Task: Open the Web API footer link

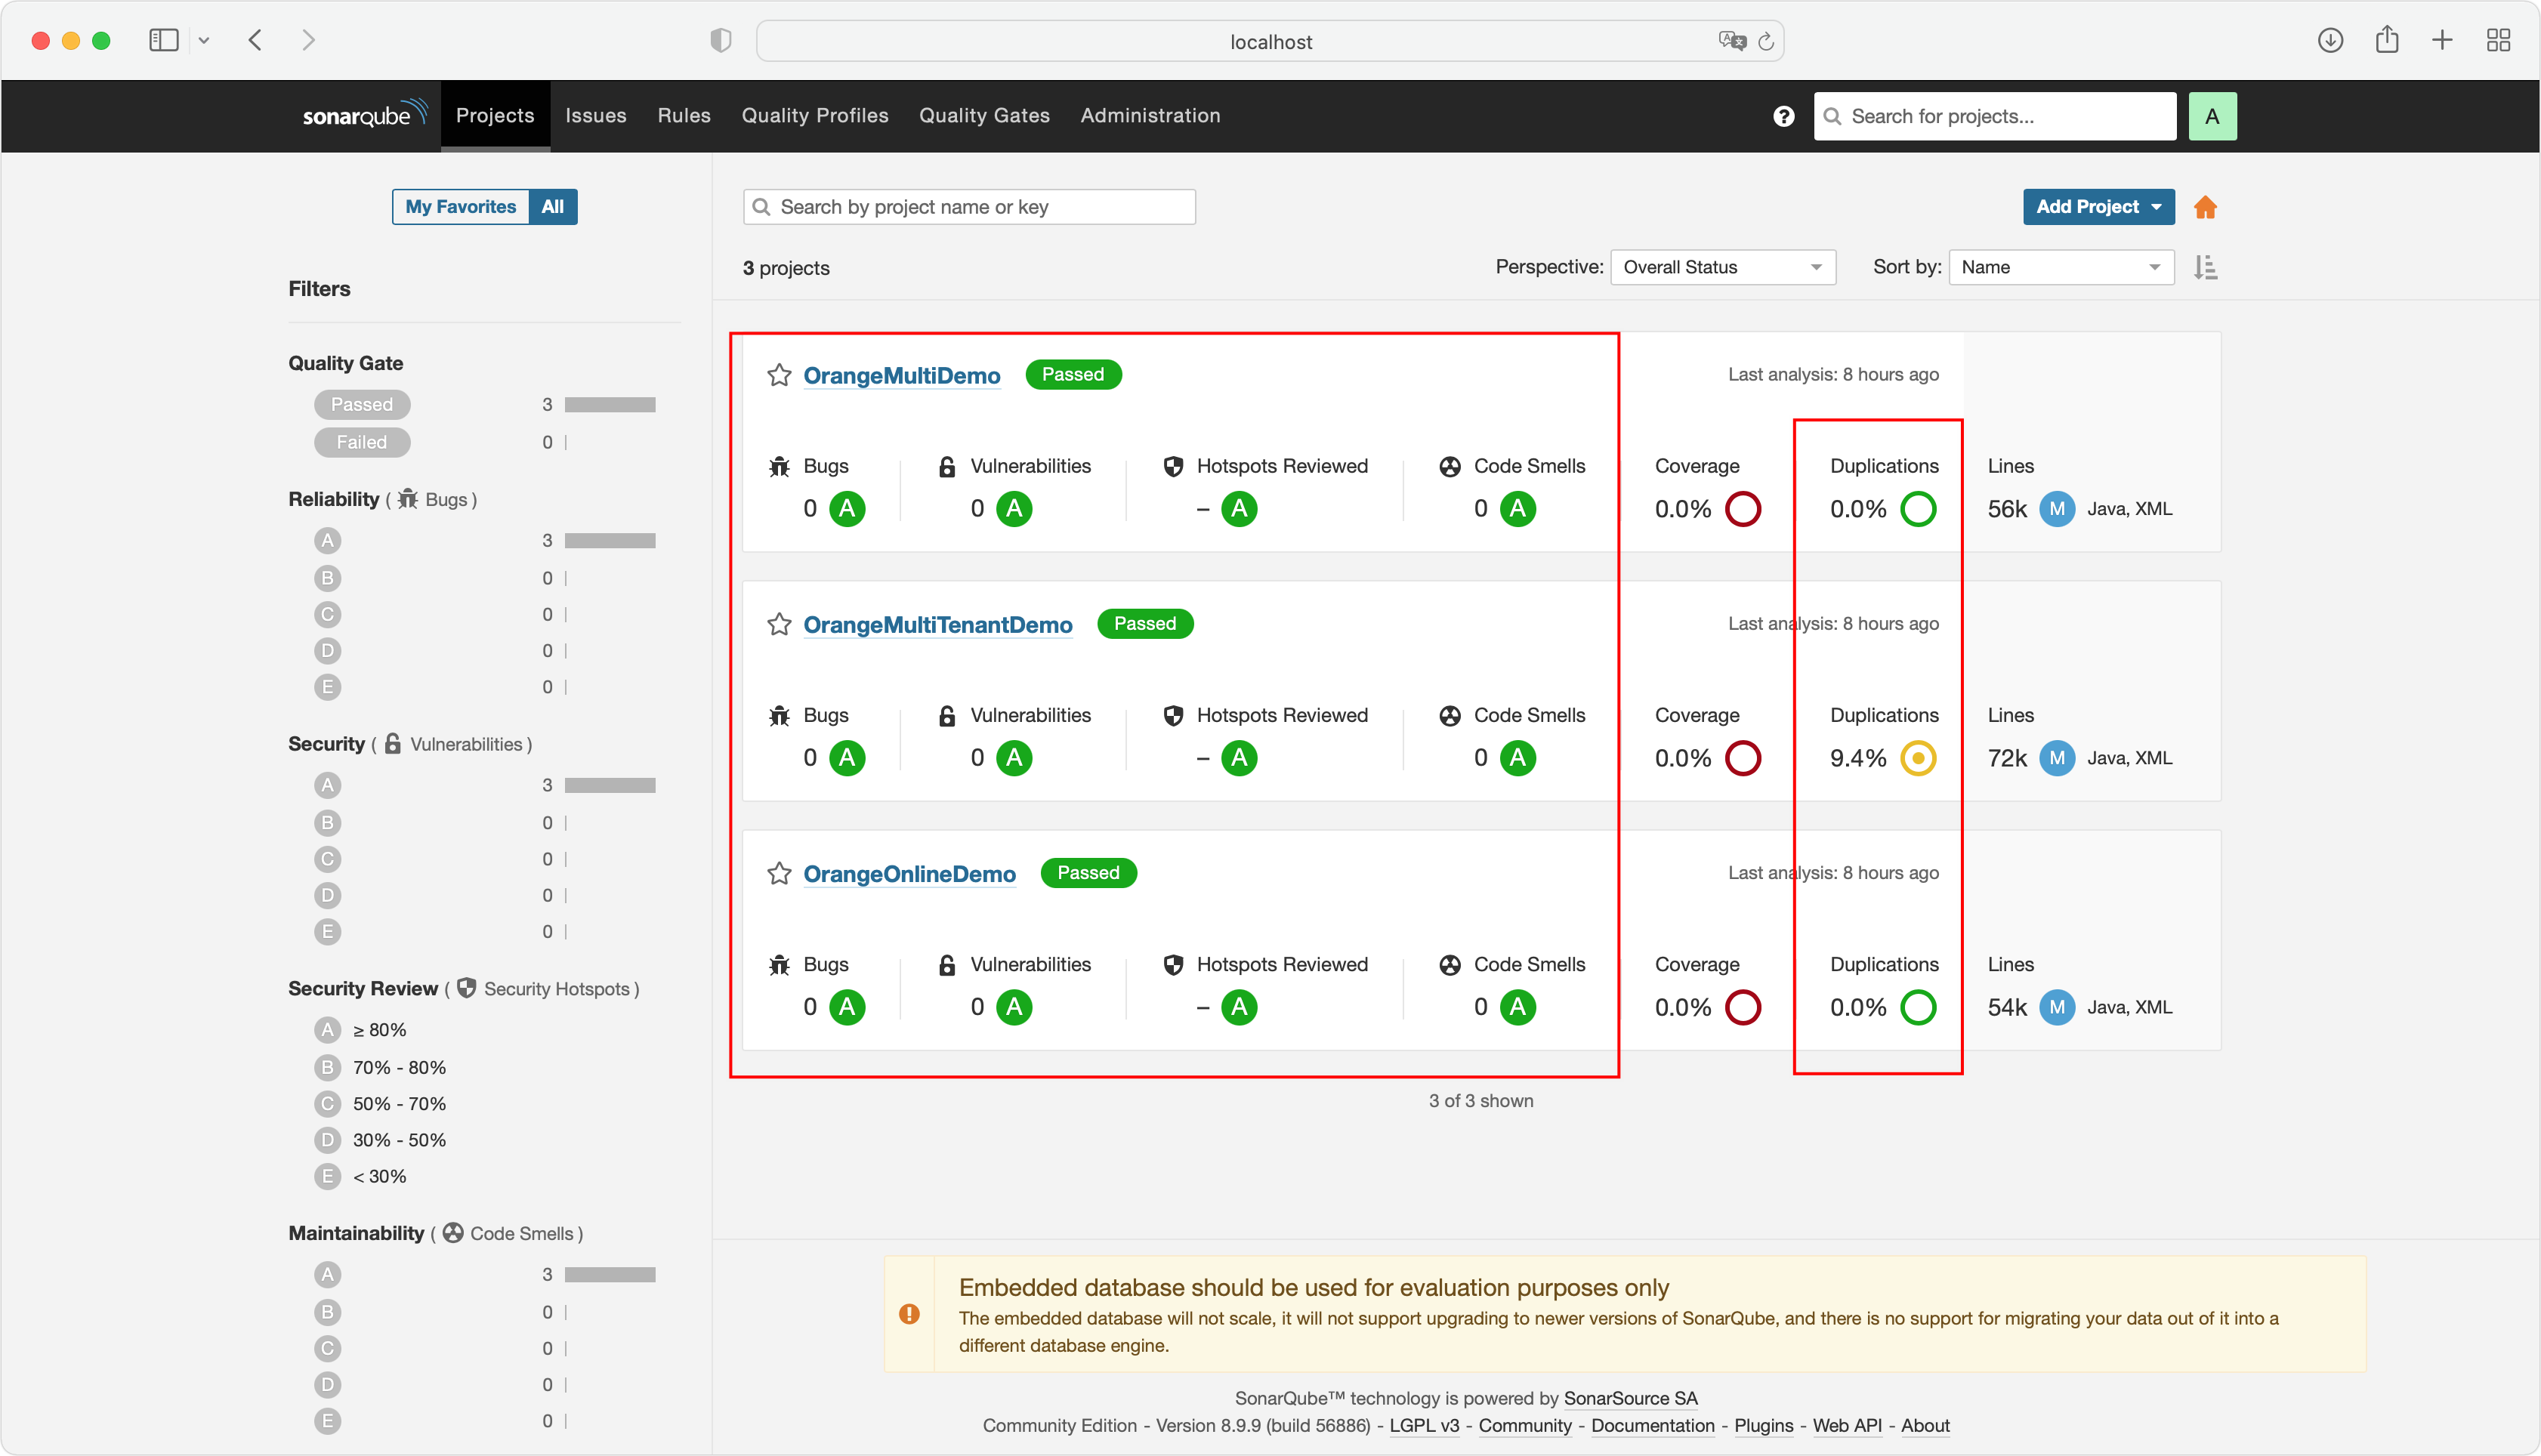Action: coord(1846,1425)
